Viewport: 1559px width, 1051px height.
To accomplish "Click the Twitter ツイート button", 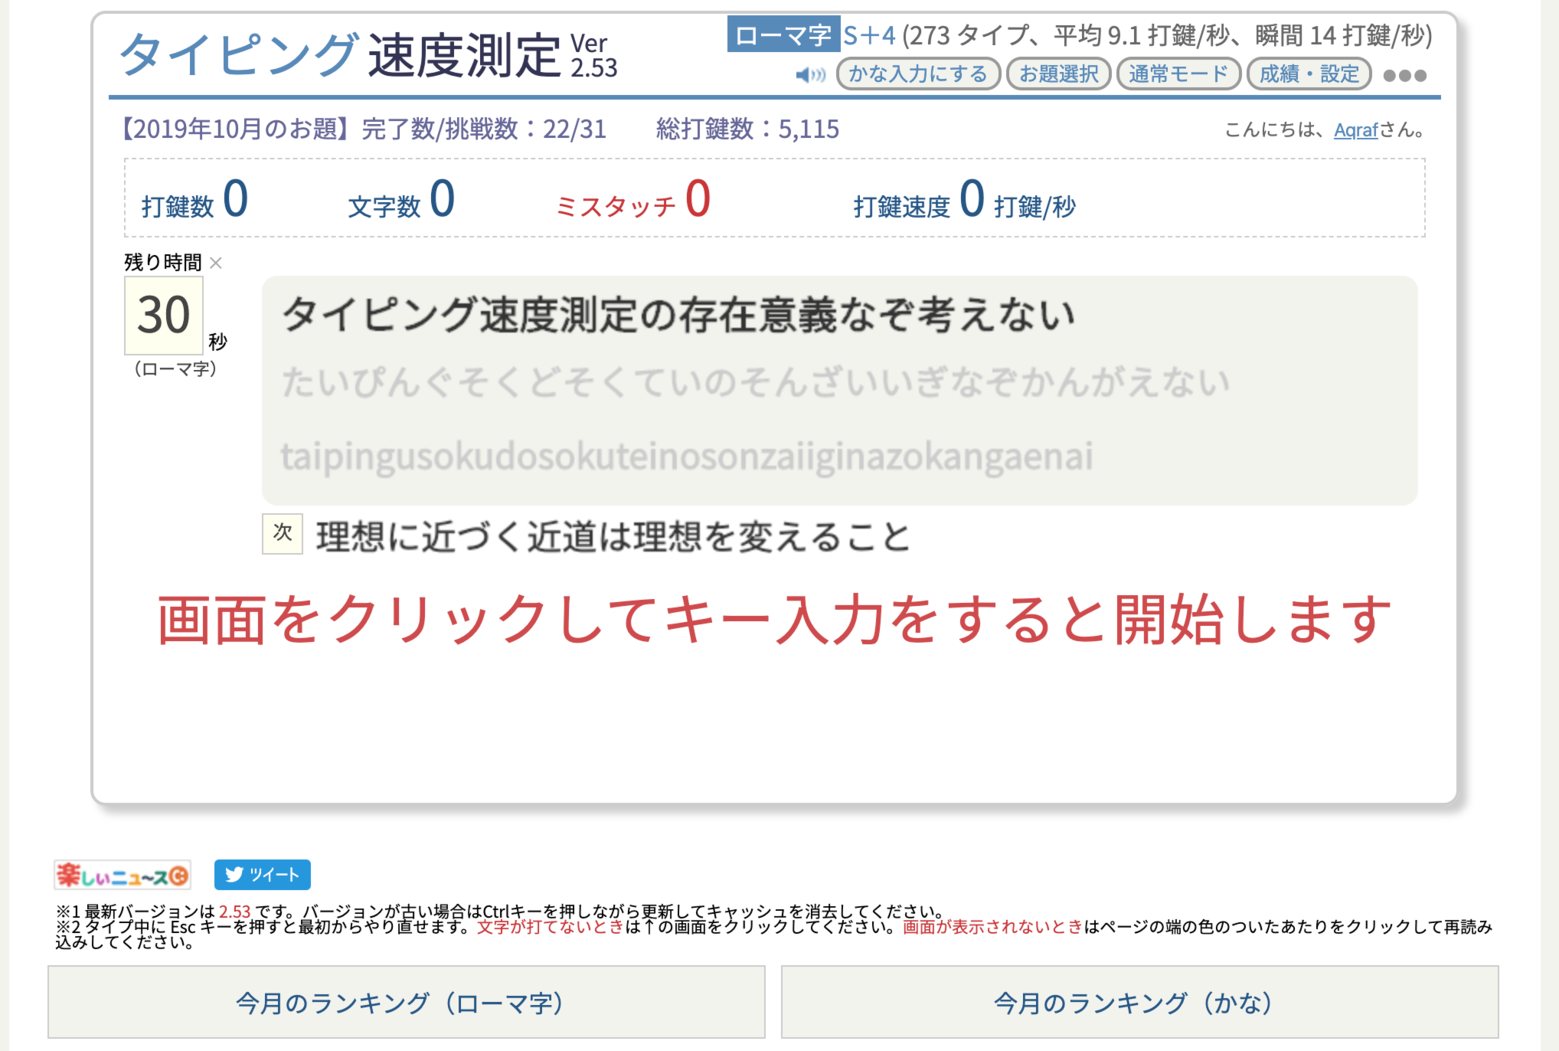I will click(x=262, y=875).
